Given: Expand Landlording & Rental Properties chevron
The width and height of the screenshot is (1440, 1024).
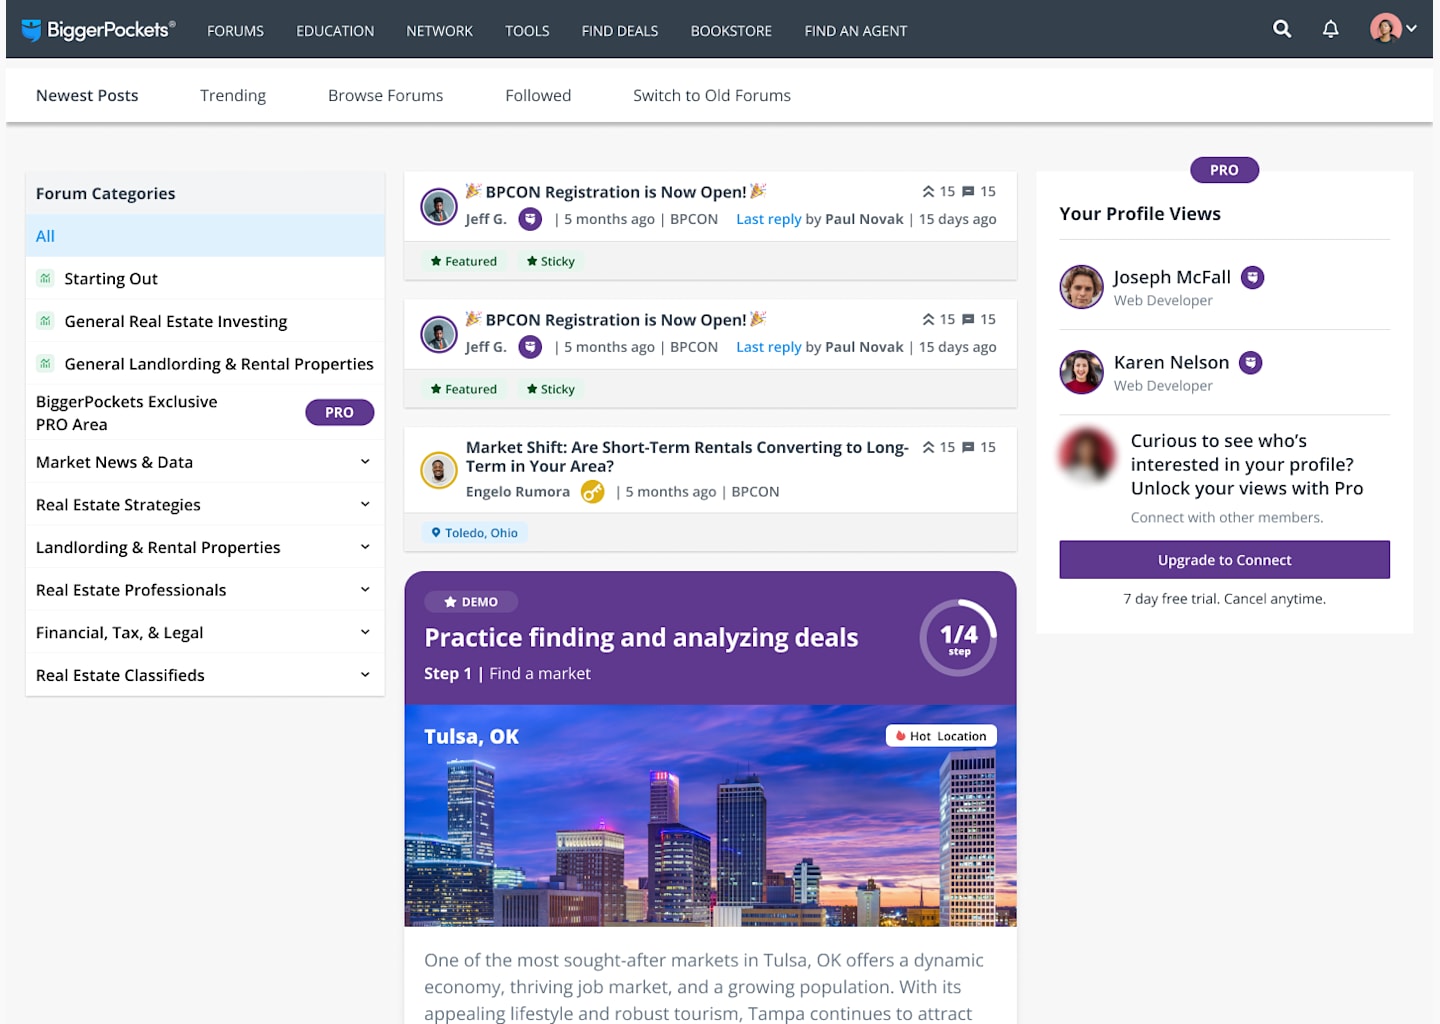Looking at the screenshot, I should (x=365, y=547).
